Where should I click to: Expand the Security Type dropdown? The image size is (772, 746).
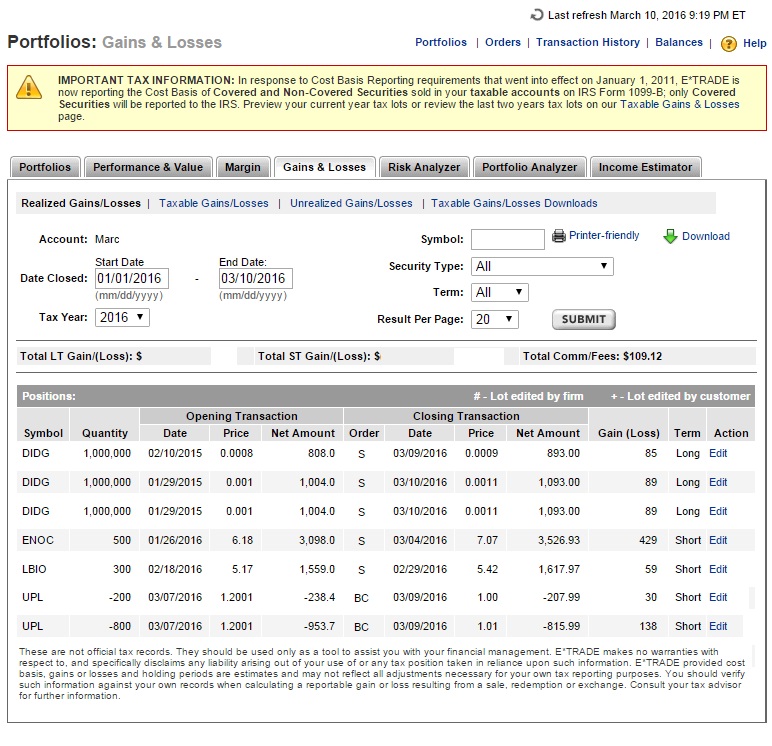click(541, 267)
